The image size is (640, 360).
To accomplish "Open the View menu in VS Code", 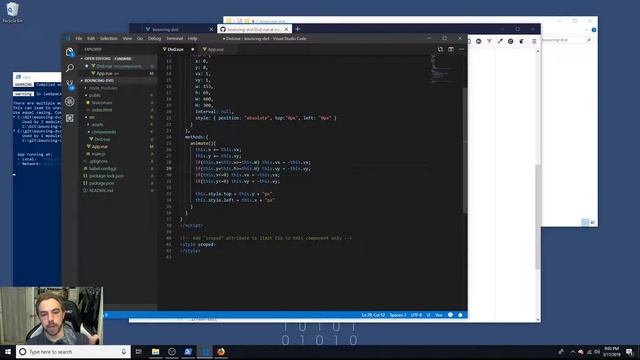I will [127, 38].
